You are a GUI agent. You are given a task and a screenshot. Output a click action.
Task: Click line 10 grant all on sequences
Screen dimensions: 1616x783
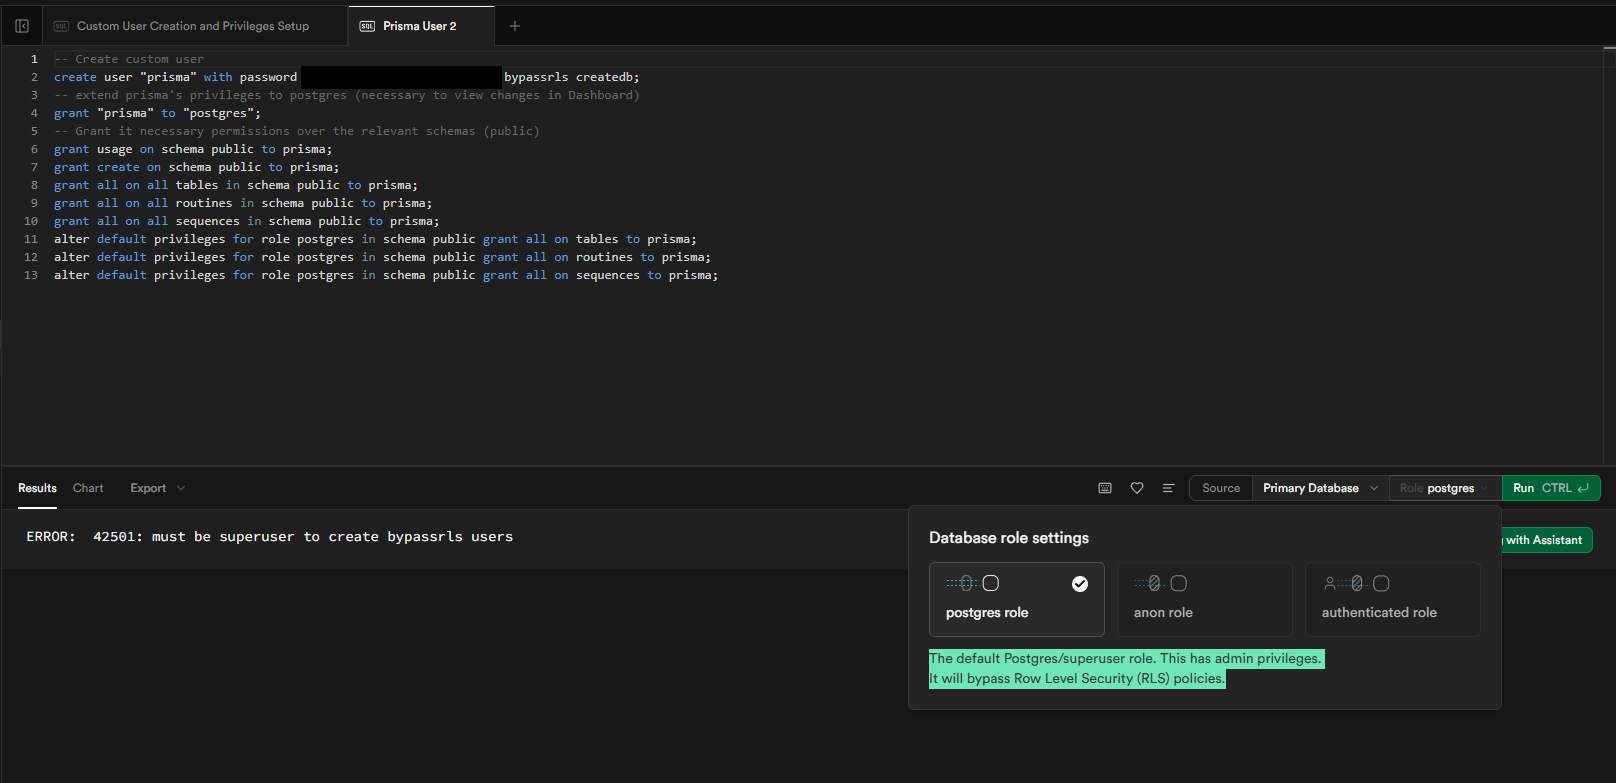[x=247, y=221]
